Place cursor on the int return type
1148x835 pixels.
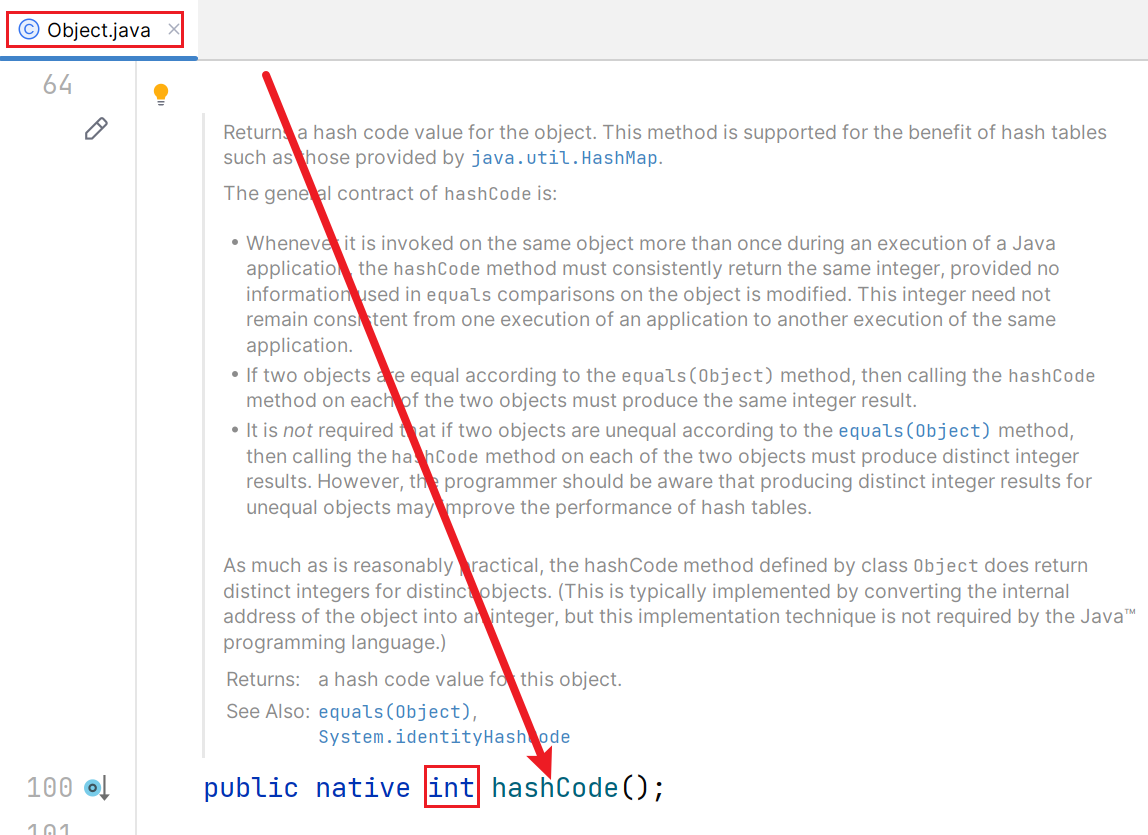pyautogui.click(x=451, y=788)
